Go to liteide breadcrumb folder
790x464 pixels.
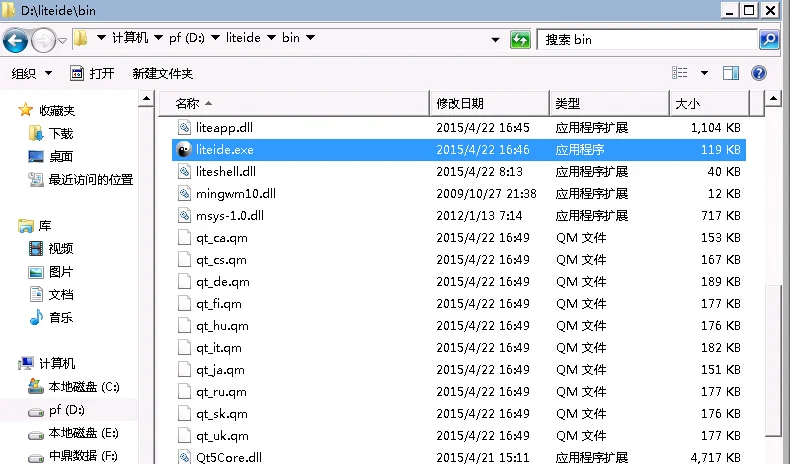pyautogui.click(x=243, y=38)
